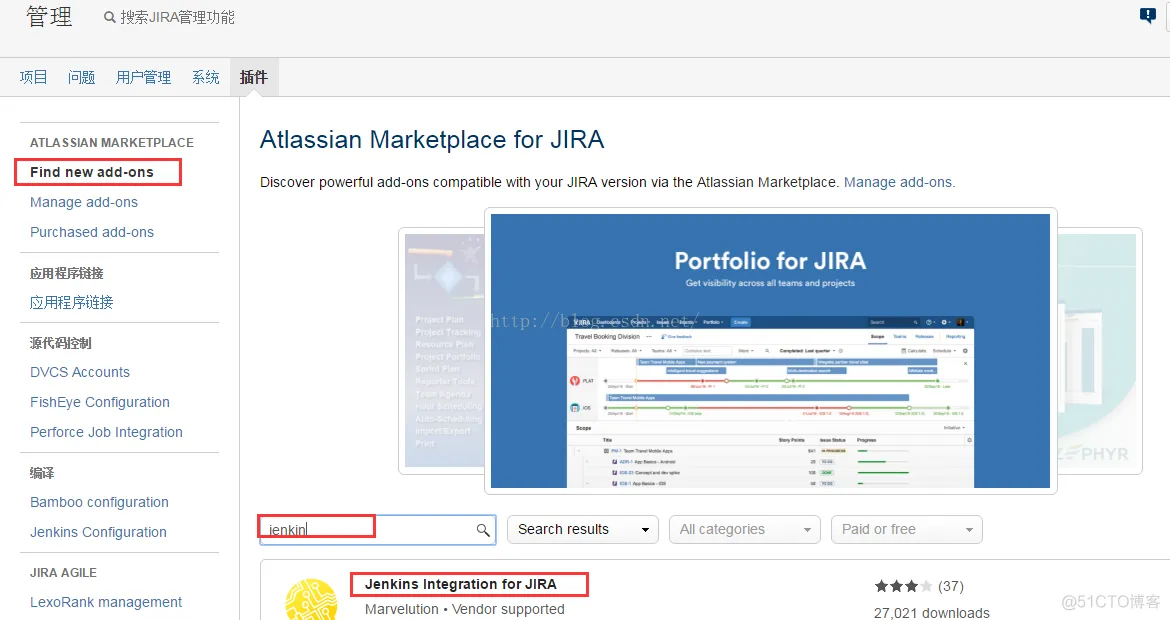Click the Manage add-ons link in description
The image size is (1170, 620).
pyautogui.click(x=899, y=182)
